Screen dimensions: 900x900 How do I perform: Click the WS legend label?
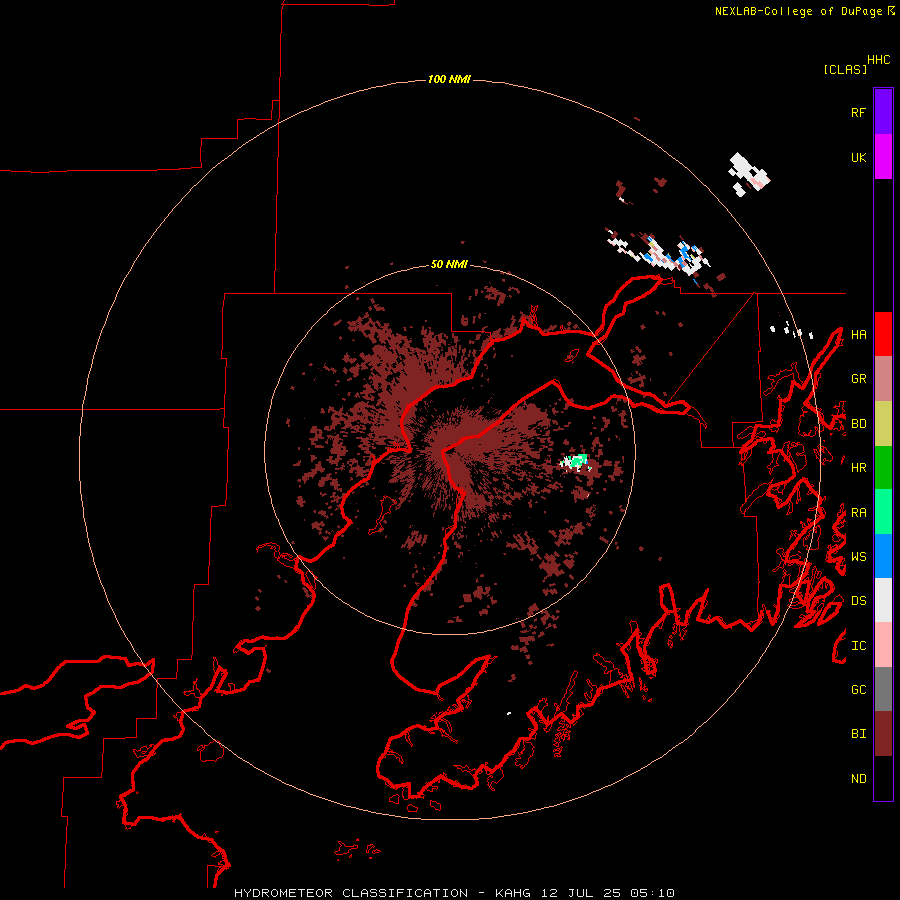pyautogui.click(x=858, y=557)
